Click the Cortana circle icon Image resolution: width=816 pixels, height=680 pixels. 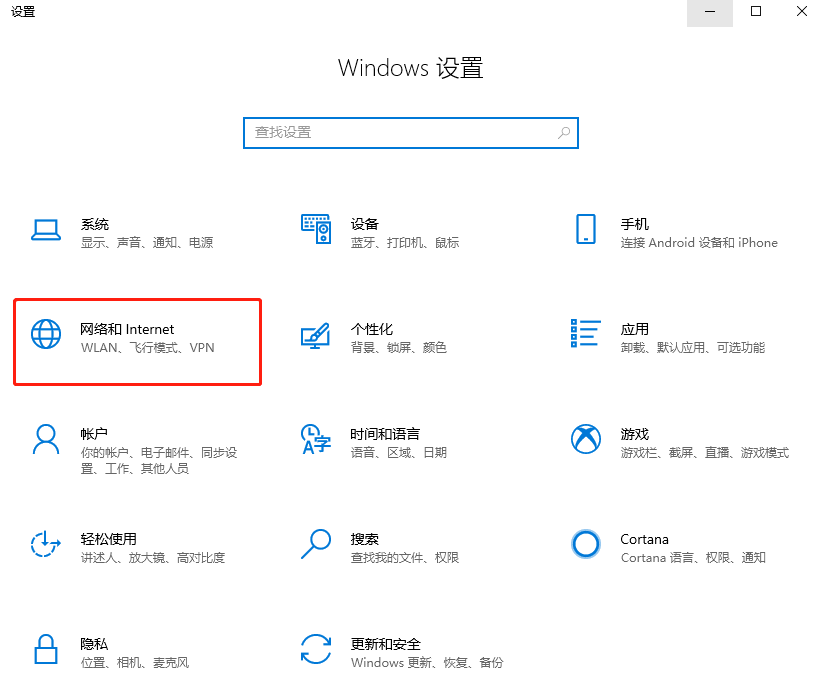pos(586,544)
